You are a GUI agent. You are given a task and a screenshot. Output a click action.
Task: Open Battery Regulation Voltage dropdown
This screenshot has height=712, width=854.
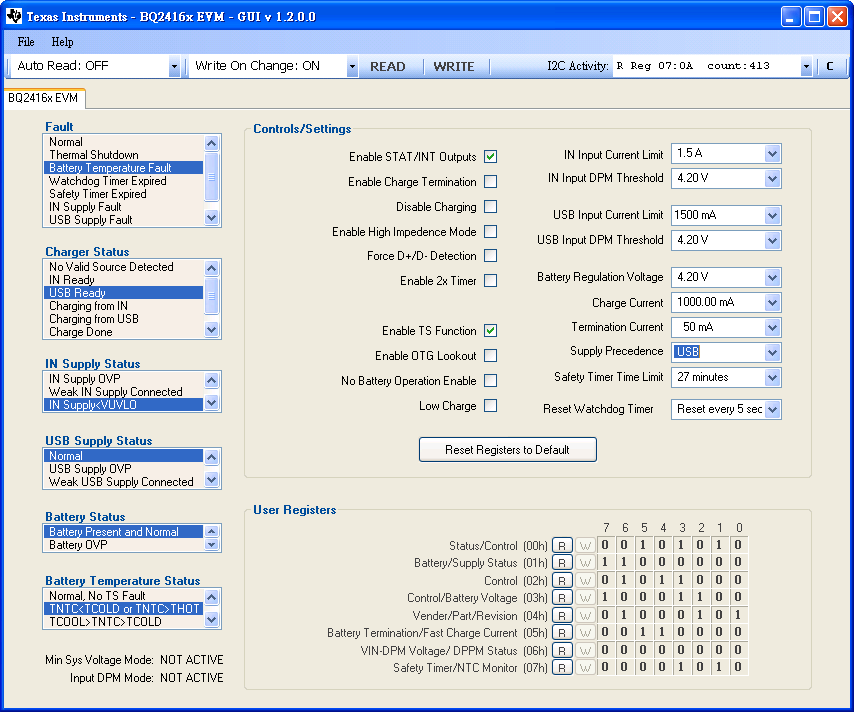coord(772,277)
